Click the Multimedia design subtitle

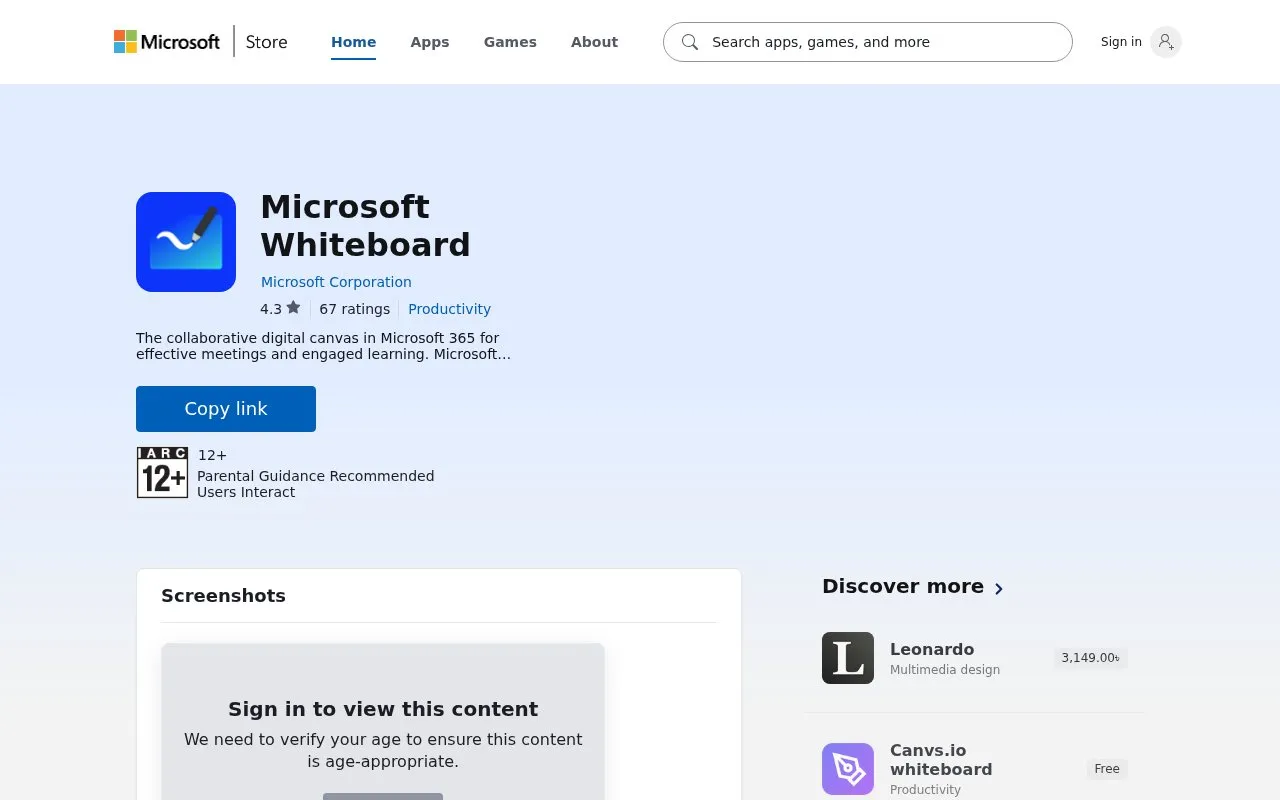click(945, 670)
